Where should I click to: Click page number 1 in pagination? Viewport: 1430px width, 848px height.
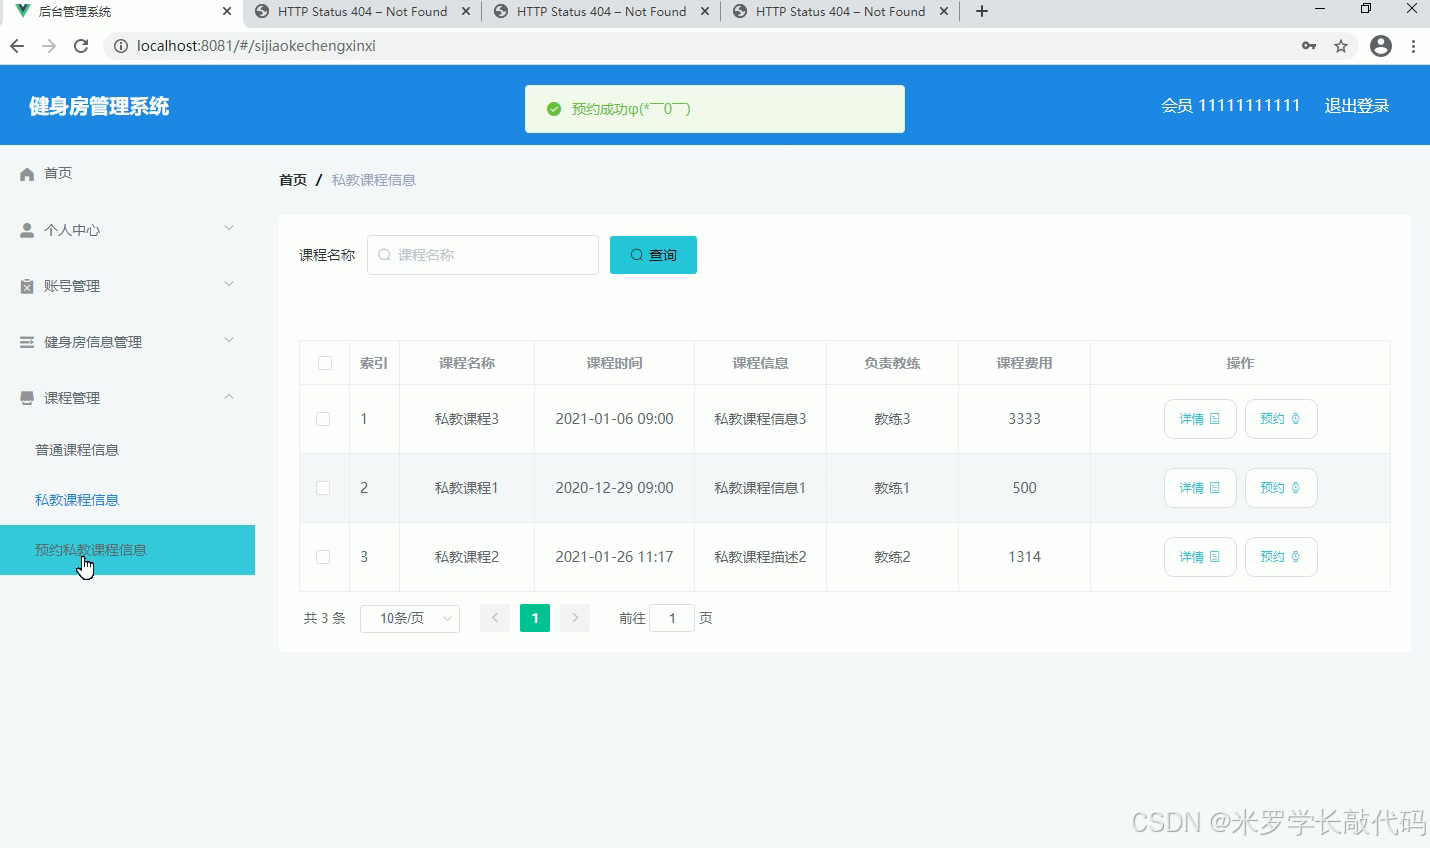(x=535, y=619)
